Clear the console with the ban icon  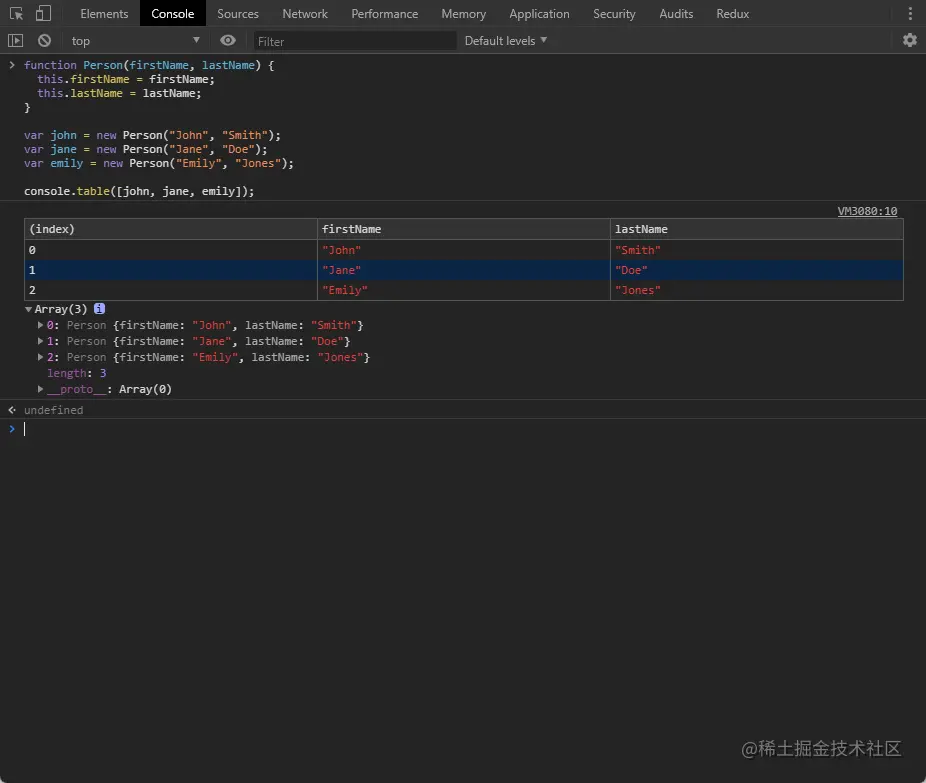tap(44, 41)
